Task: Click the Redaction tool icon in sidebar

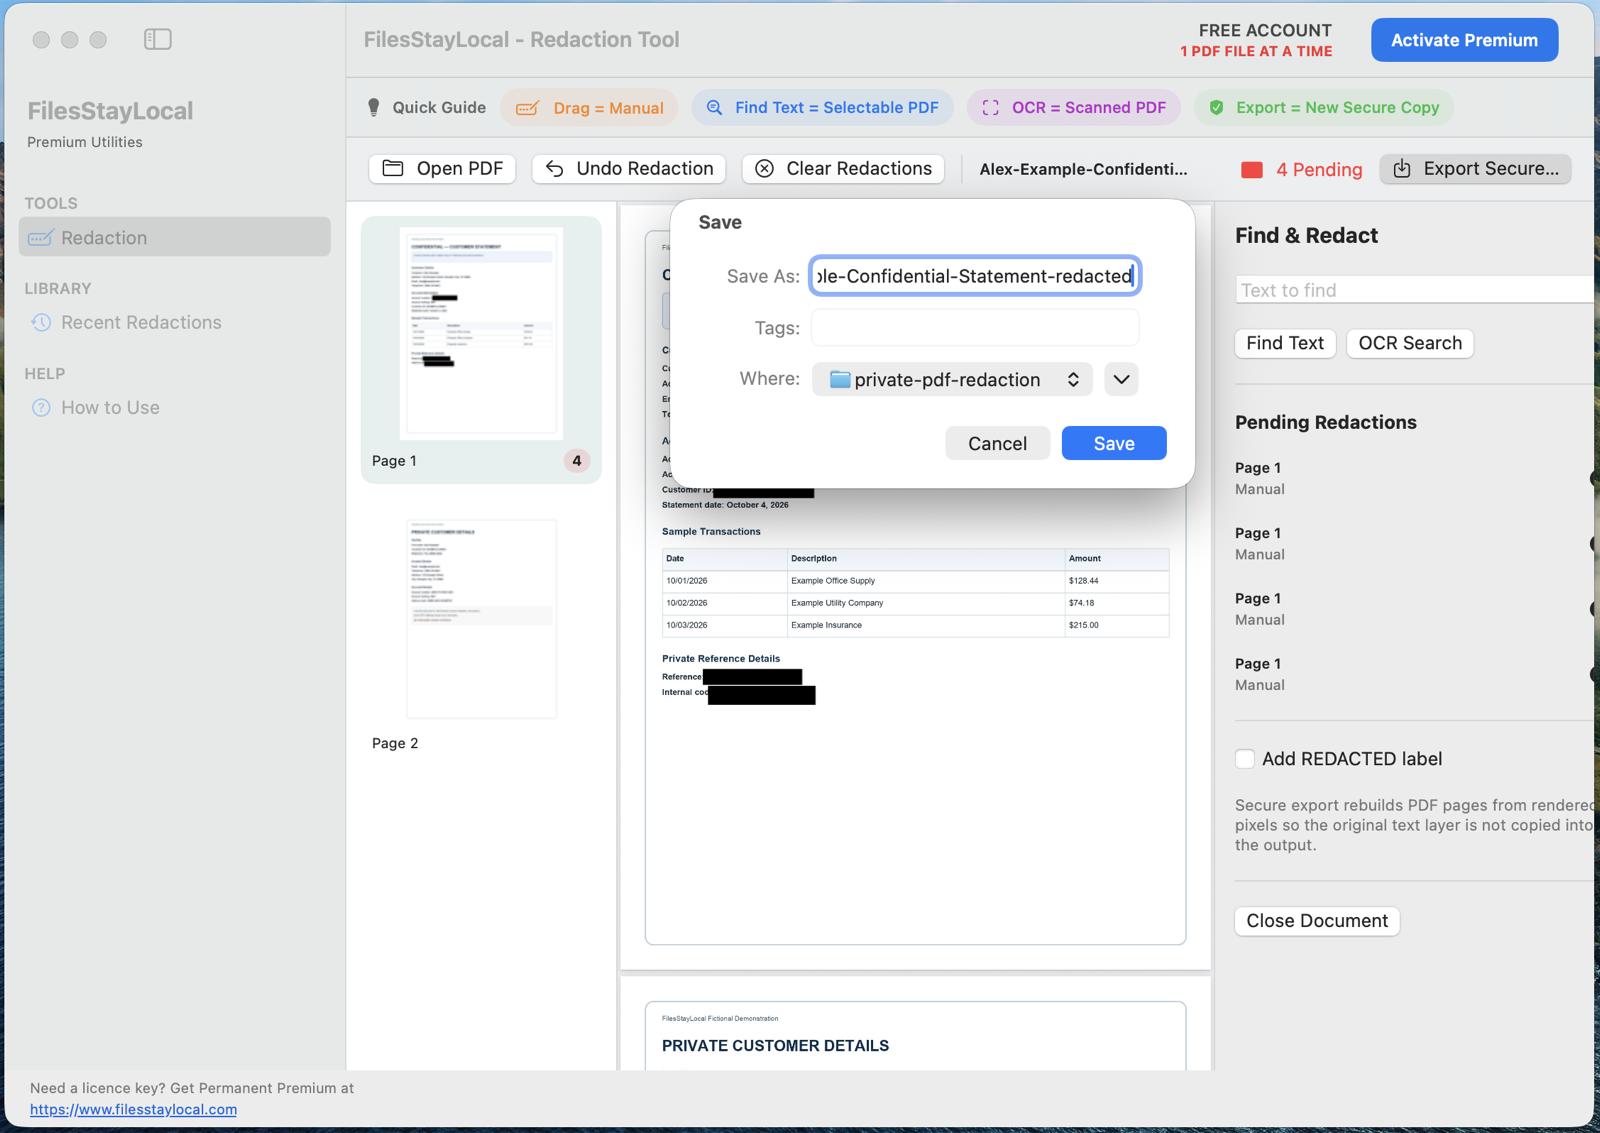Action: [41, 238]
